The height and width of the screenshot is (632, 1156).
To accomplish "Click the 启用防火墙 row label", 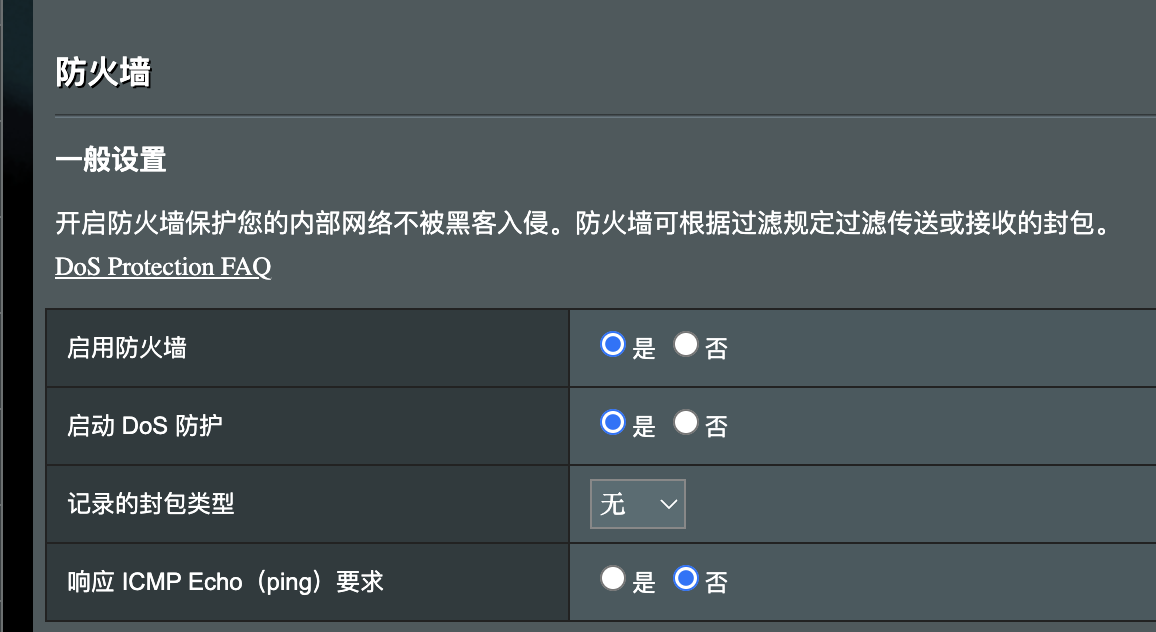I will click(126, 348).
